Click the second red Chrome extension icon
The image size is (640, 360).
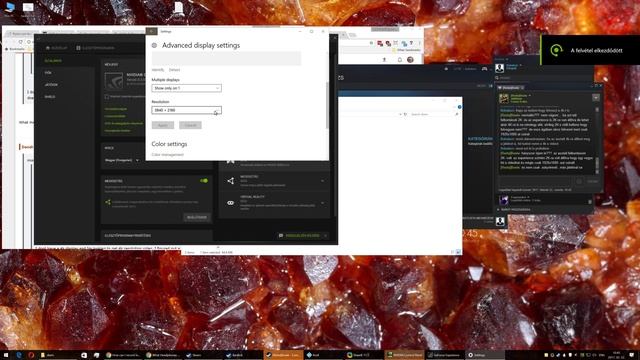[x=388, y=43]
